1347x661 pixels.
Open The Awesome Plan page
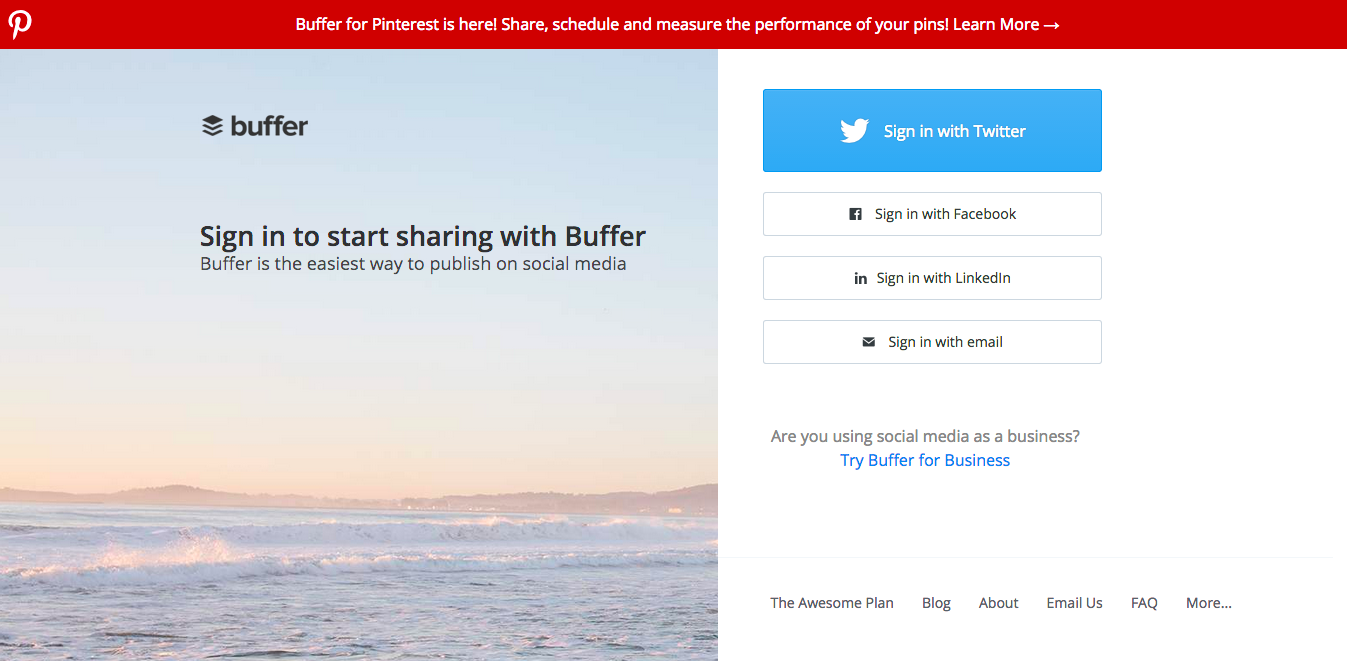831,602
